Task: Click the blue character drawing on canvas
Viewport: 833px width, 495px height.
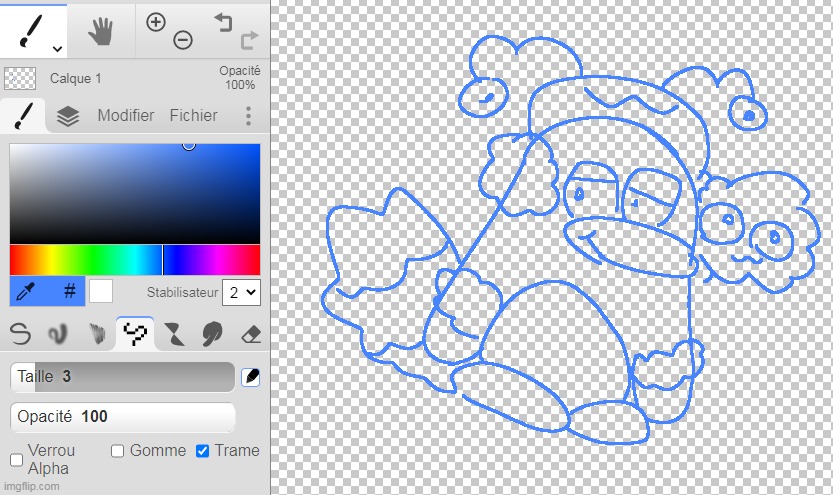Action: tap(571, 239)
